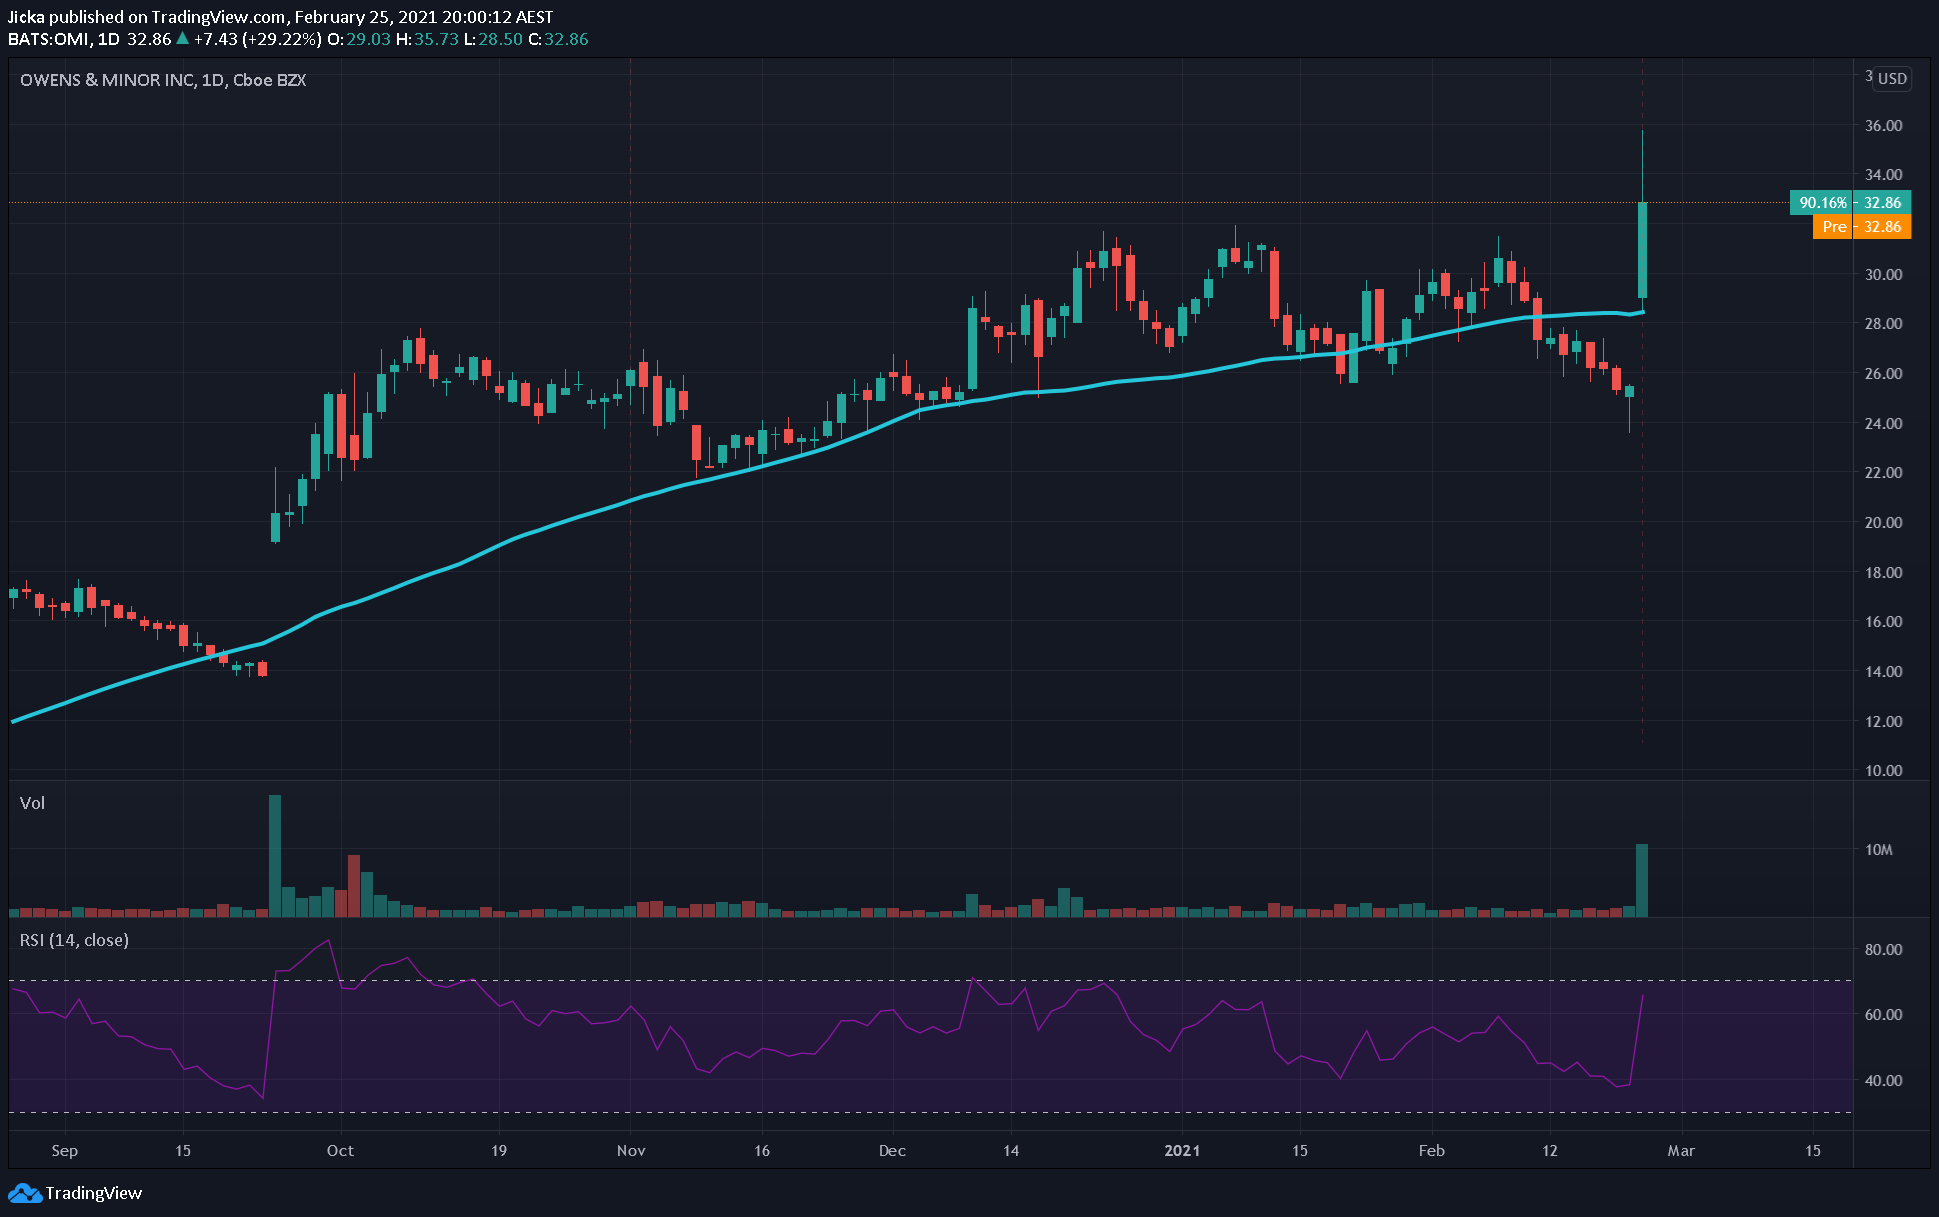Viewport: 1939px width, 1217px height.
Task: Click the 60.00 RSI axis label
Action: pos(1883,1015)
